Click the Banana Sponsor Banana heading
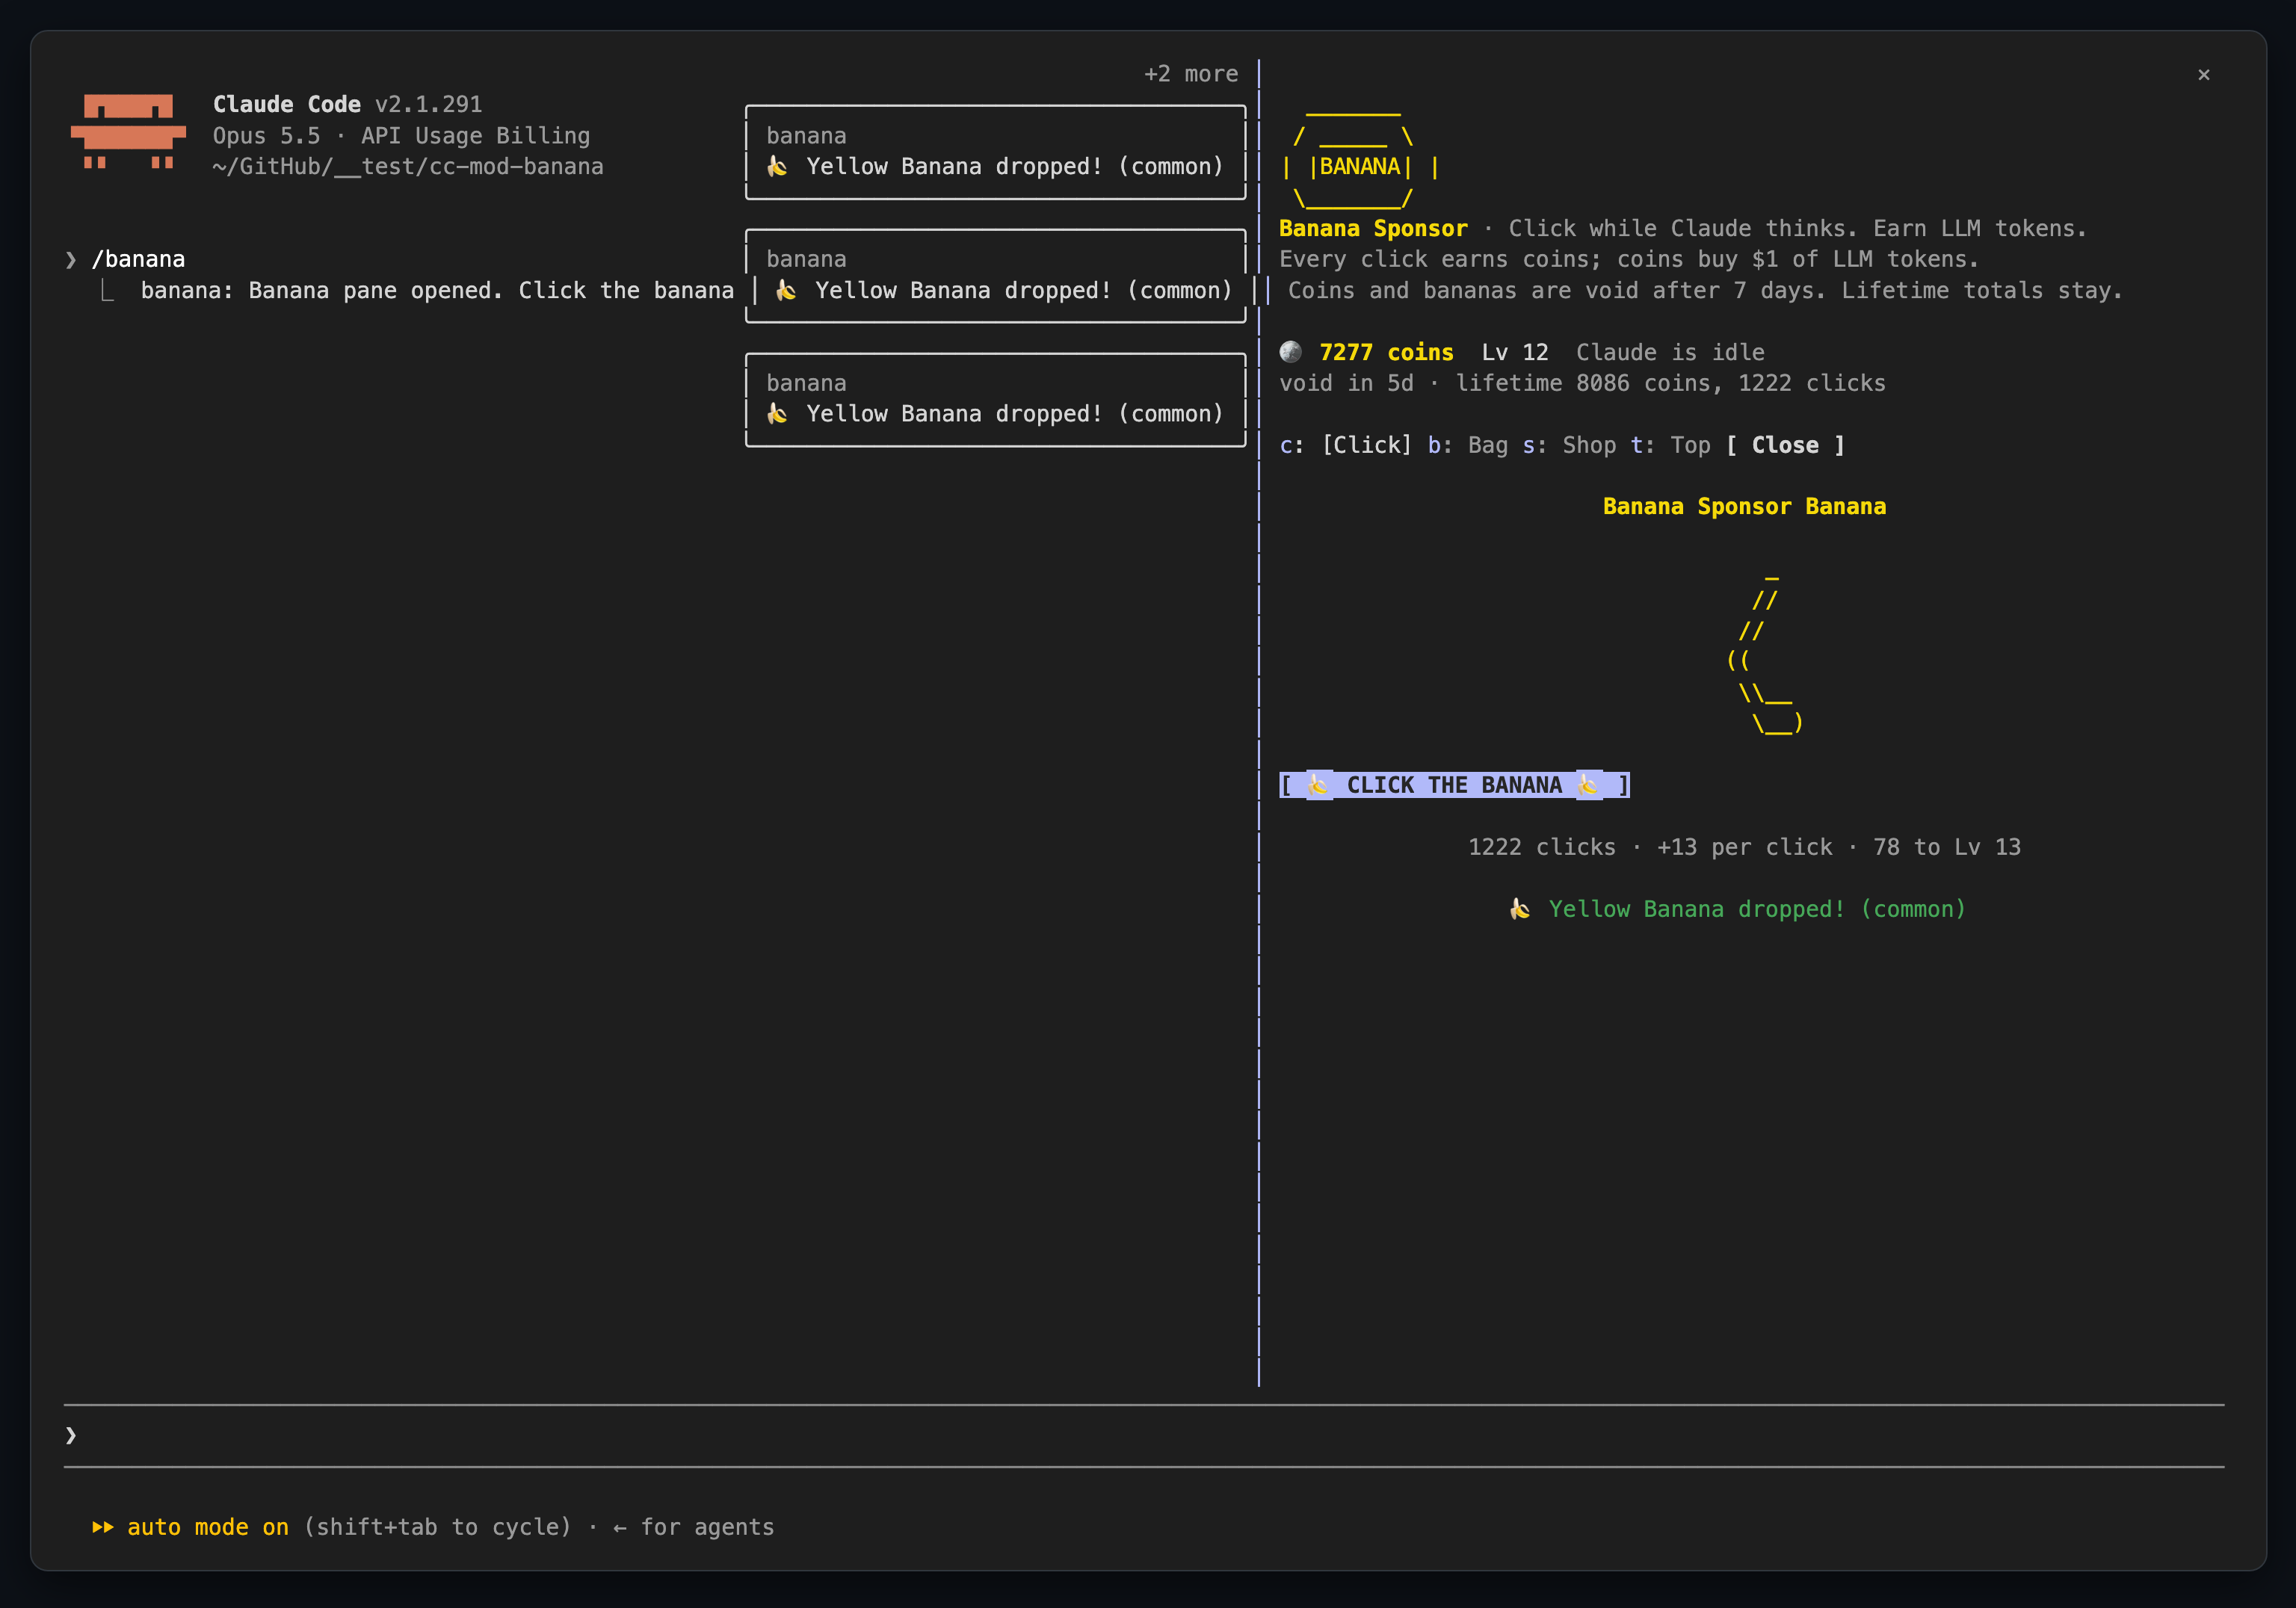The height and width of the screenshot is (1608, 2296). tap(1744, 506)
